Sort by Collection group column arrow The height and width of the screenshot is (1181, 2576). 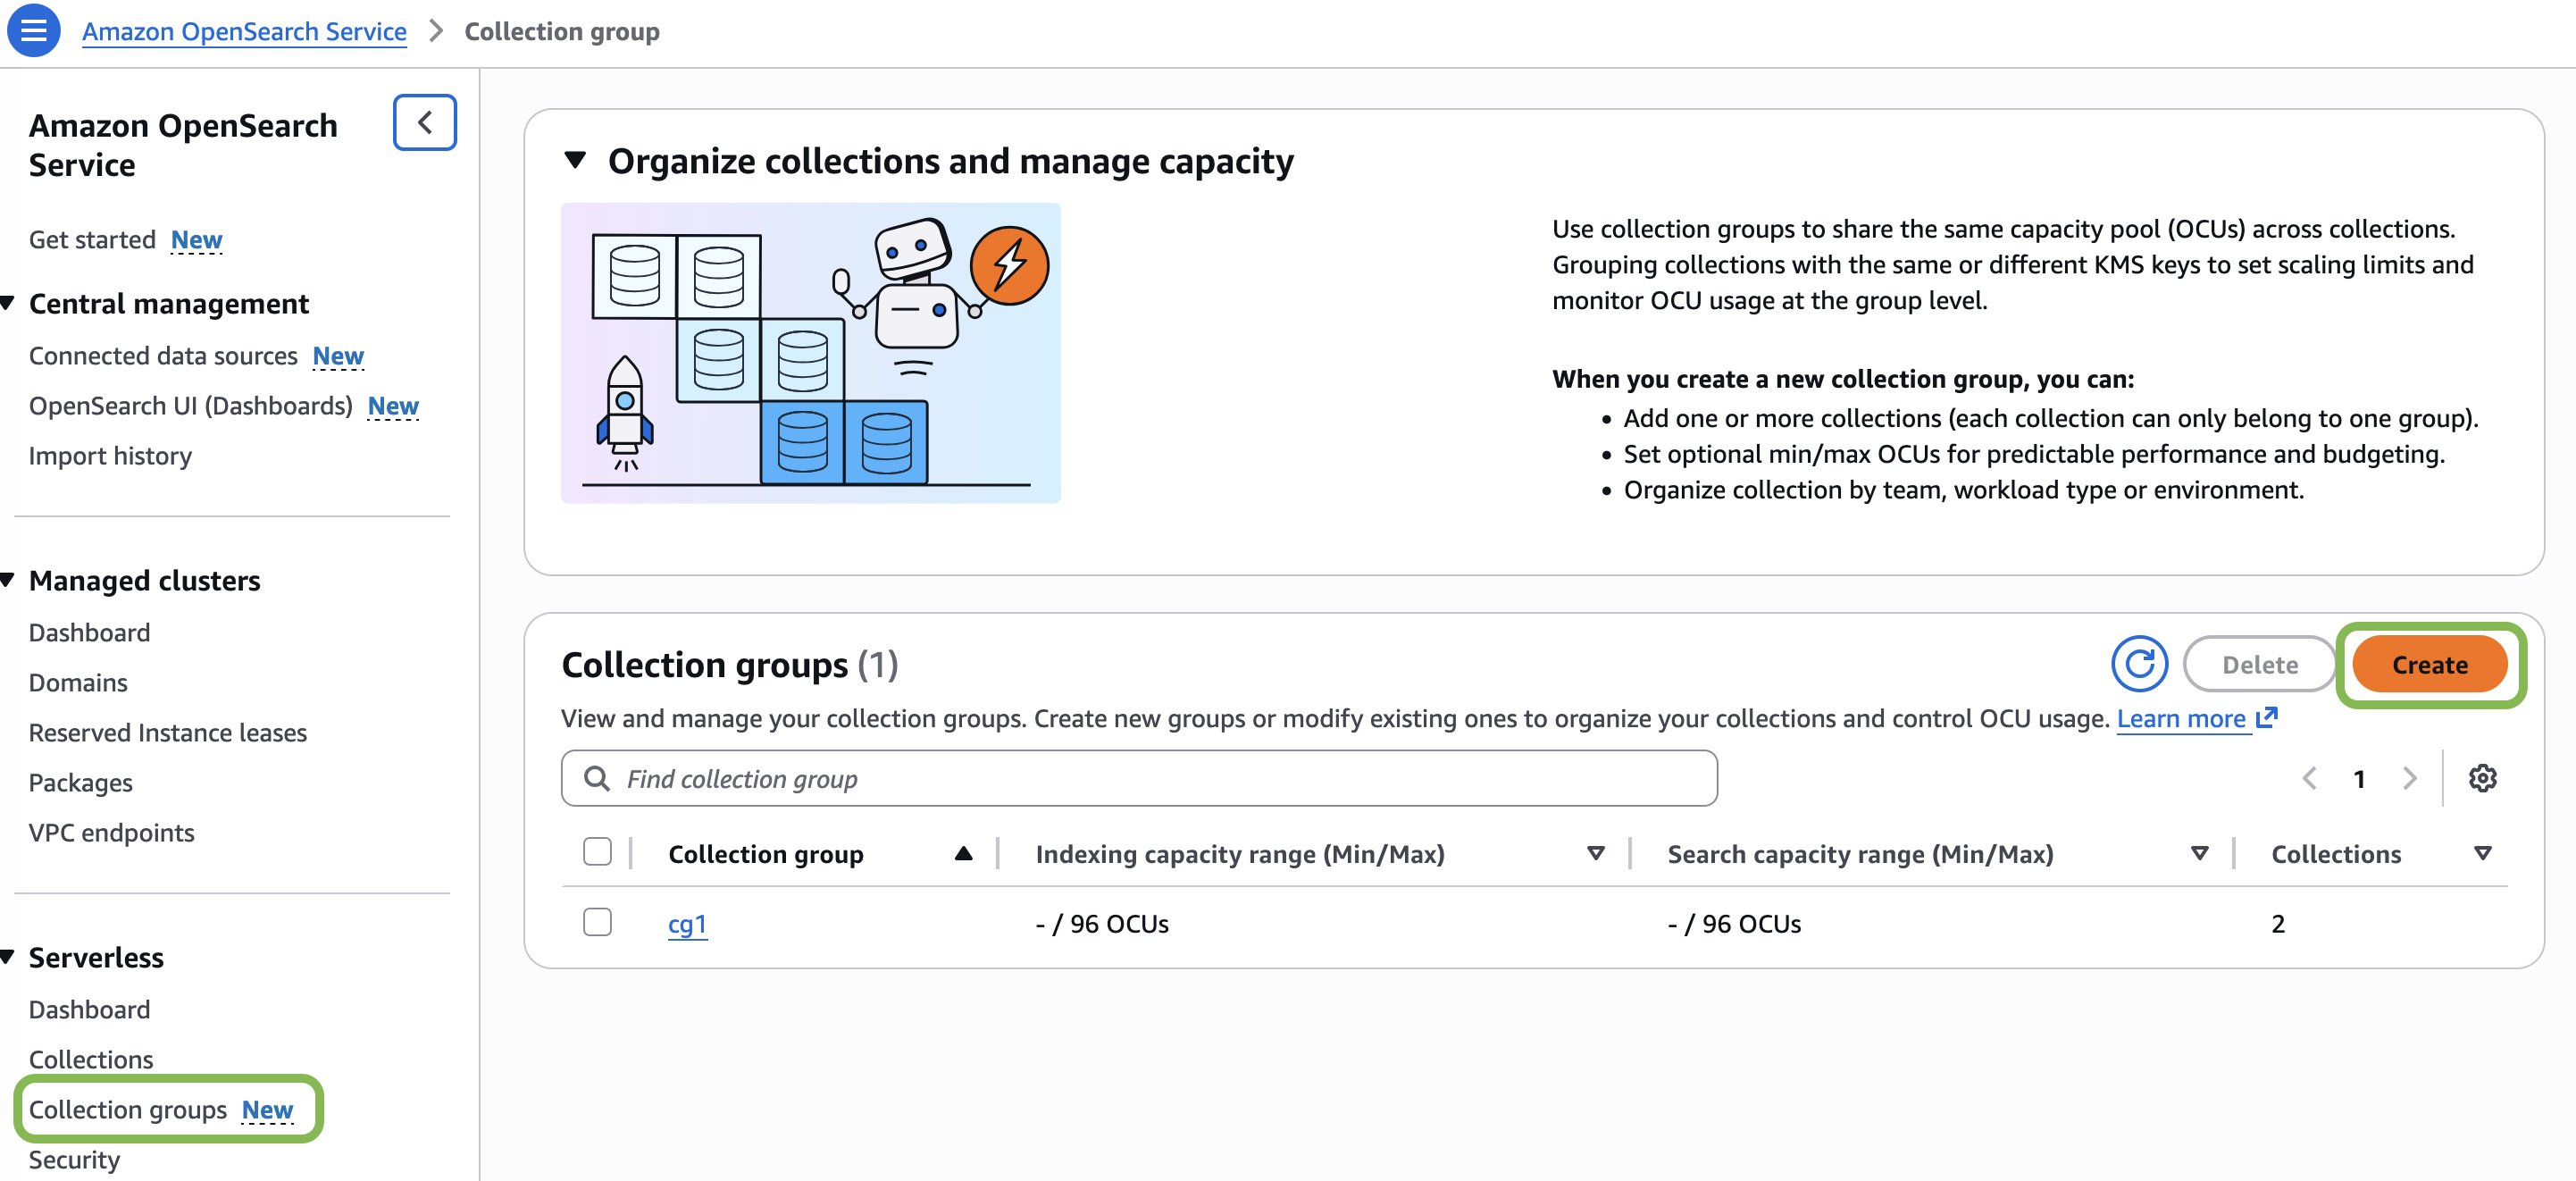pyautogui.click(x=963, y=853)
